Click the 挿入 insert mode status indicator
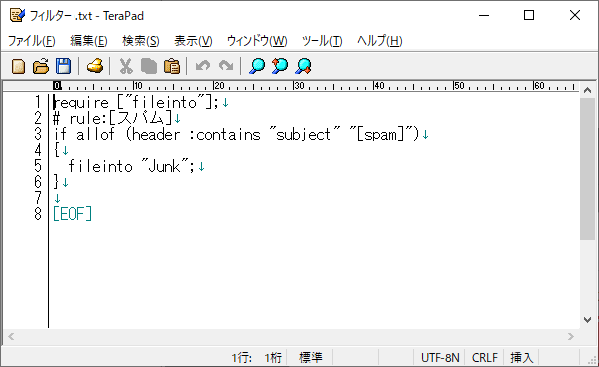Screen dimensions: 599x367 pos(521,358)
